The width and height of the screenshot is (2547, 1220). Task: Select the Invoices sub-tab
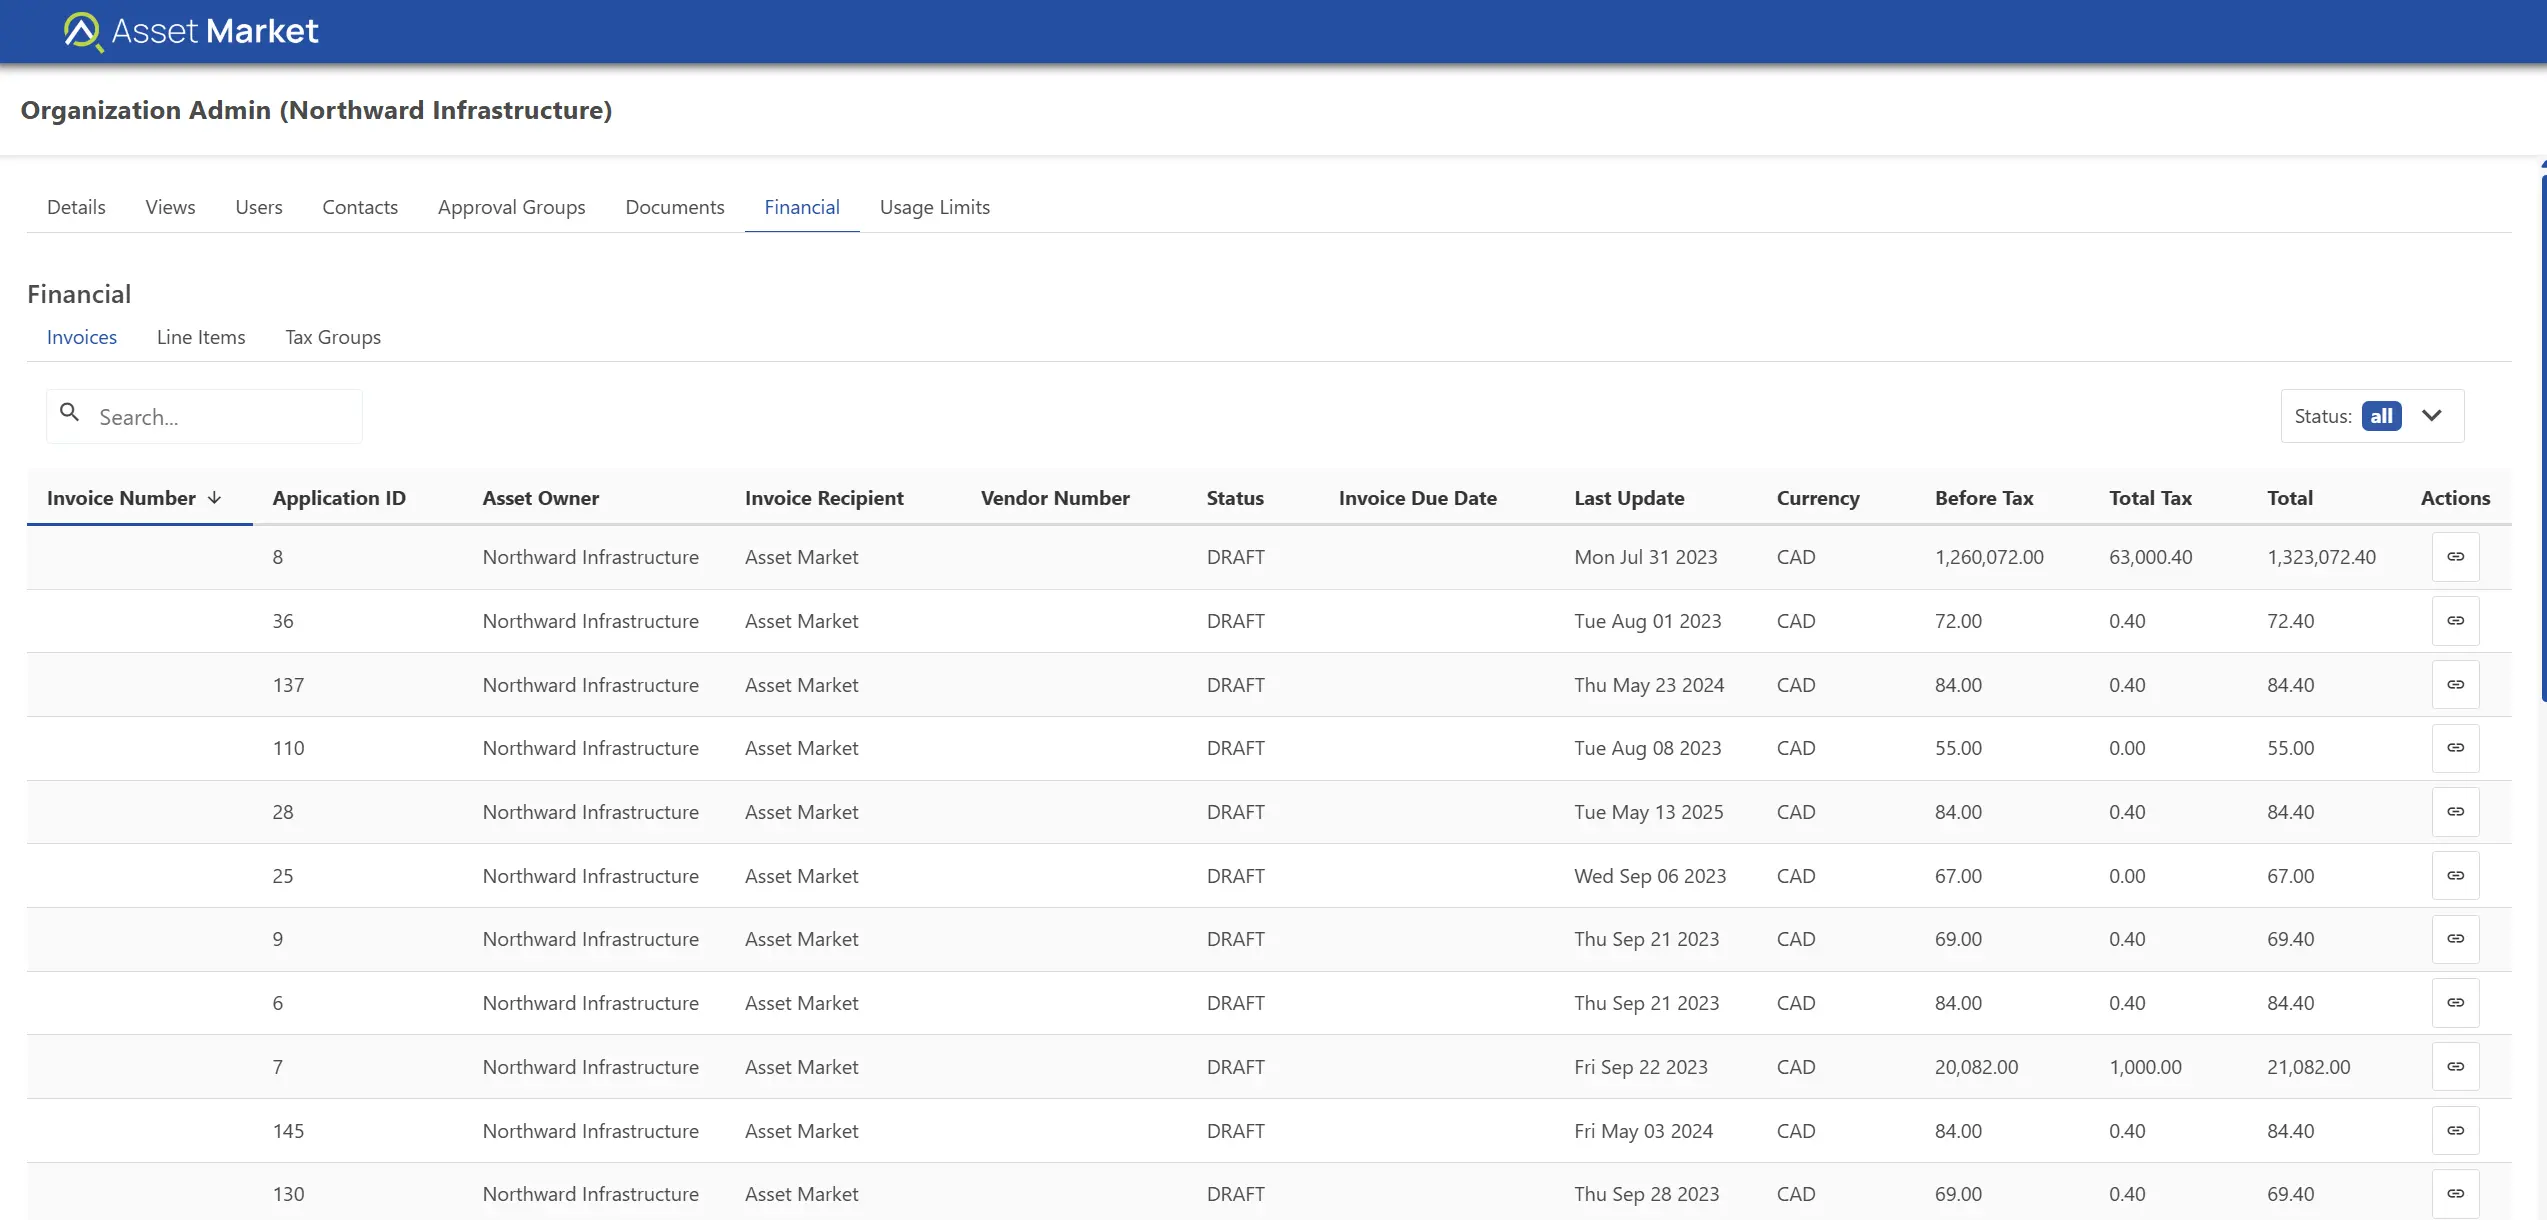(x=82, y=337)
